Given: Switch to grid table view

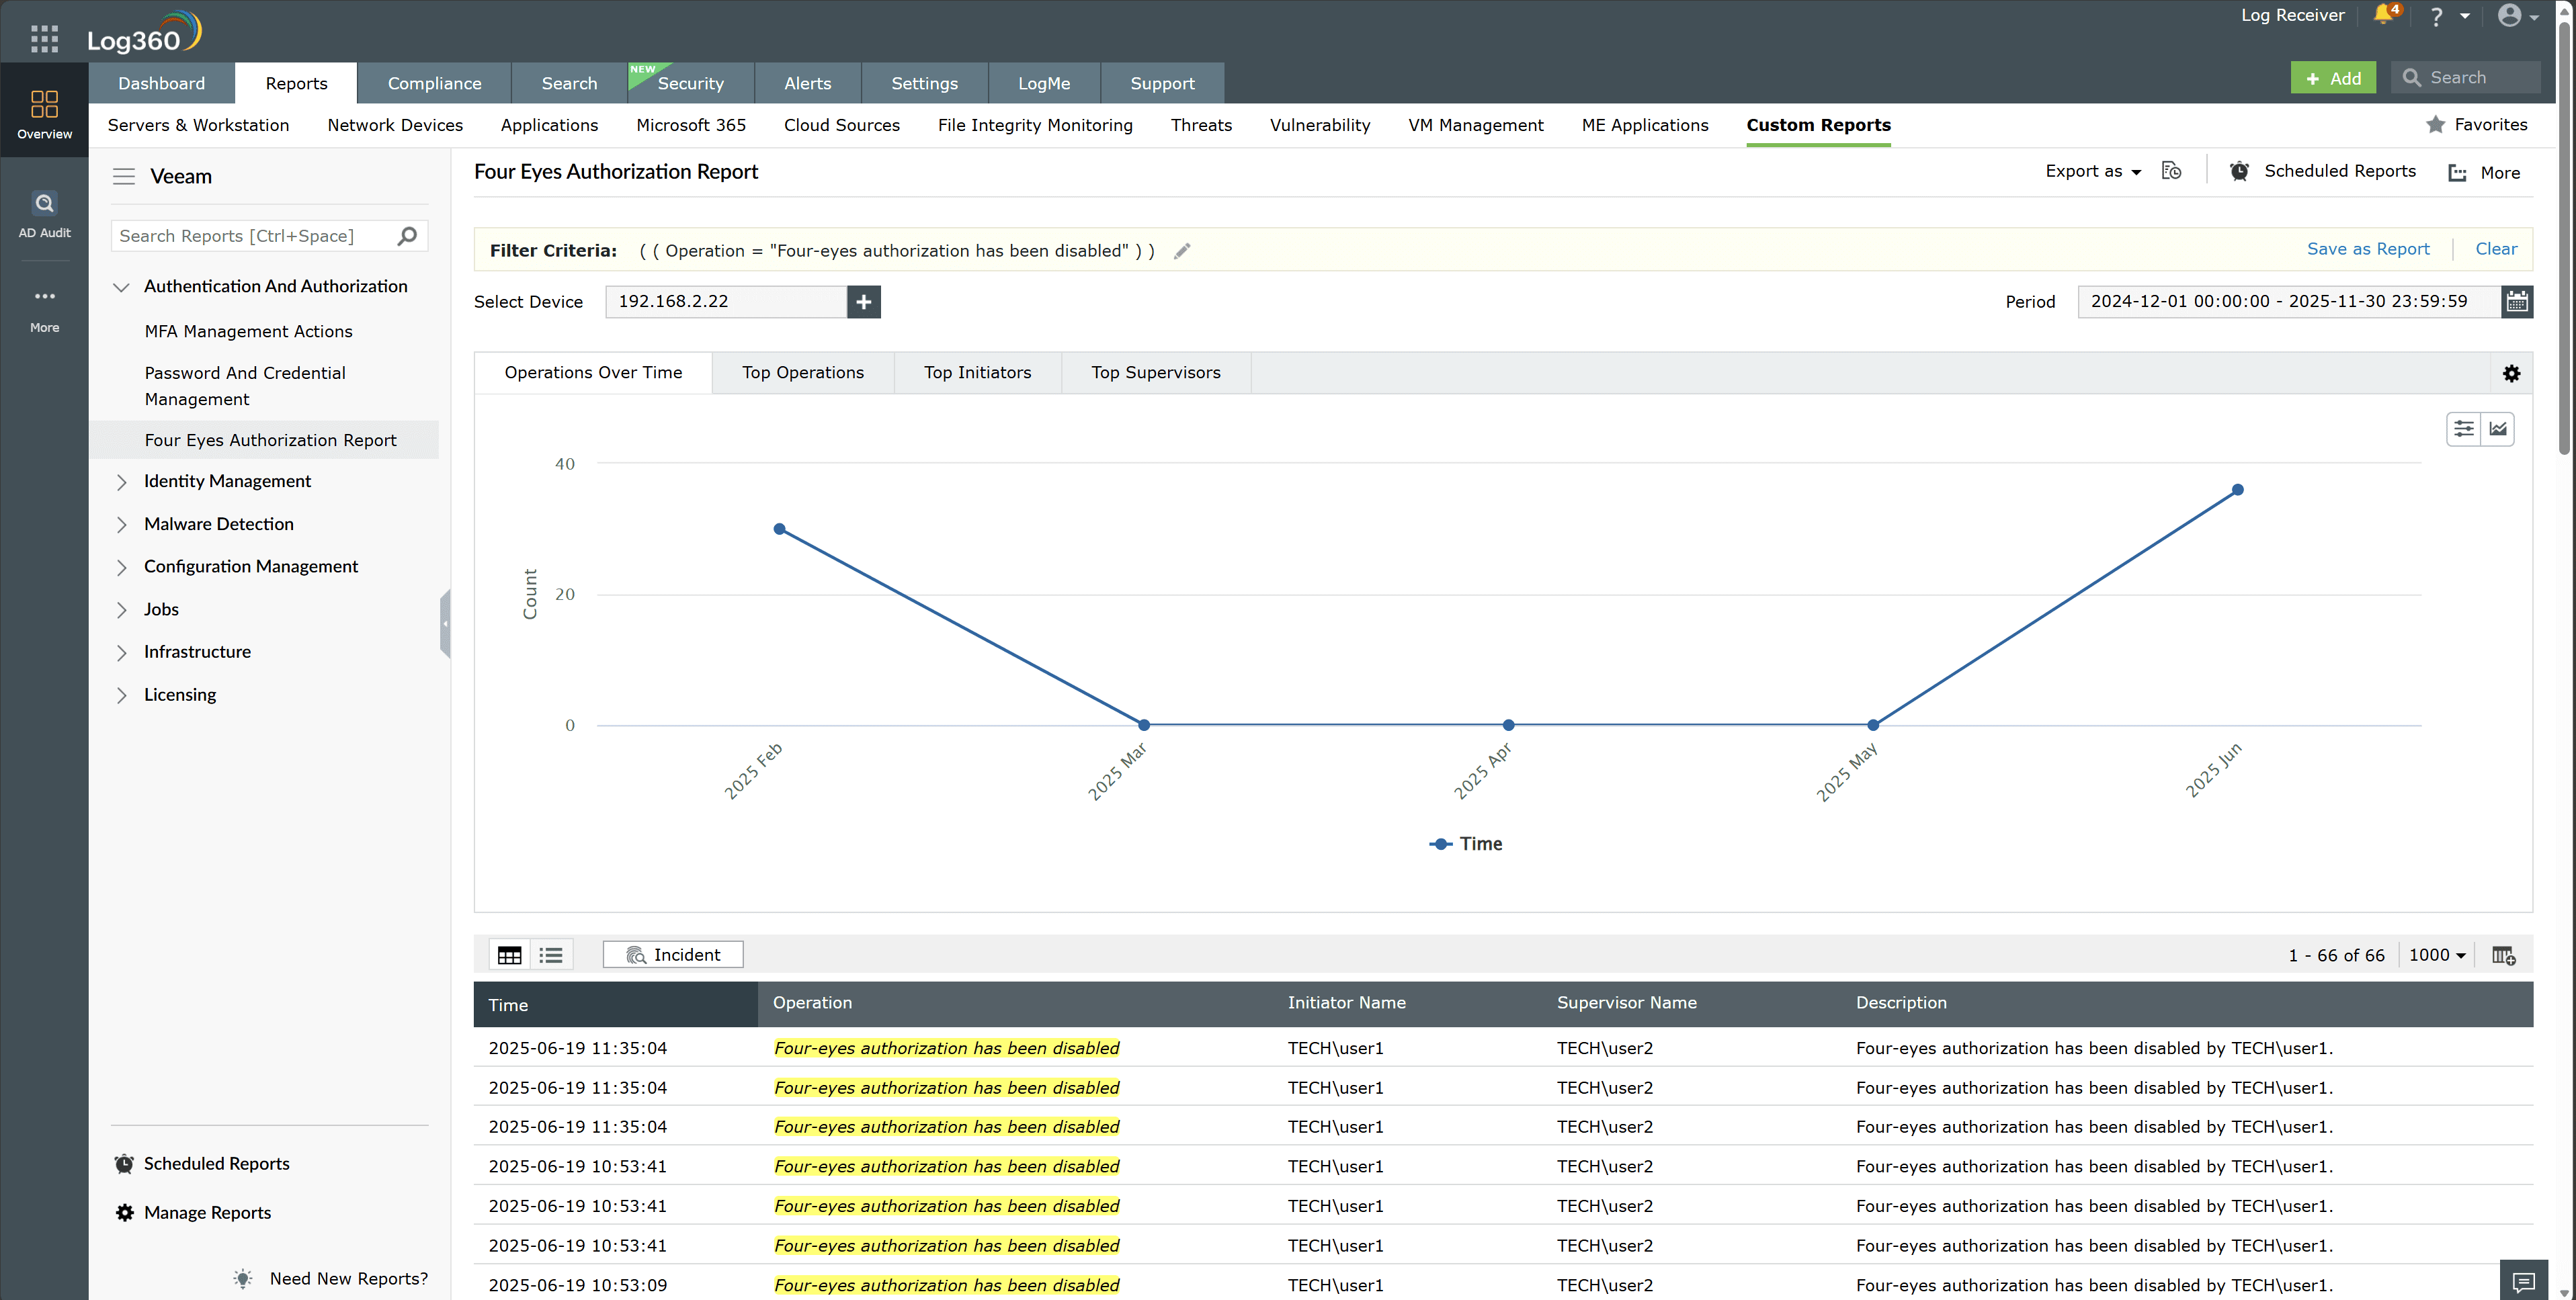Looking at the screenshot, I should tap(509, 955).
